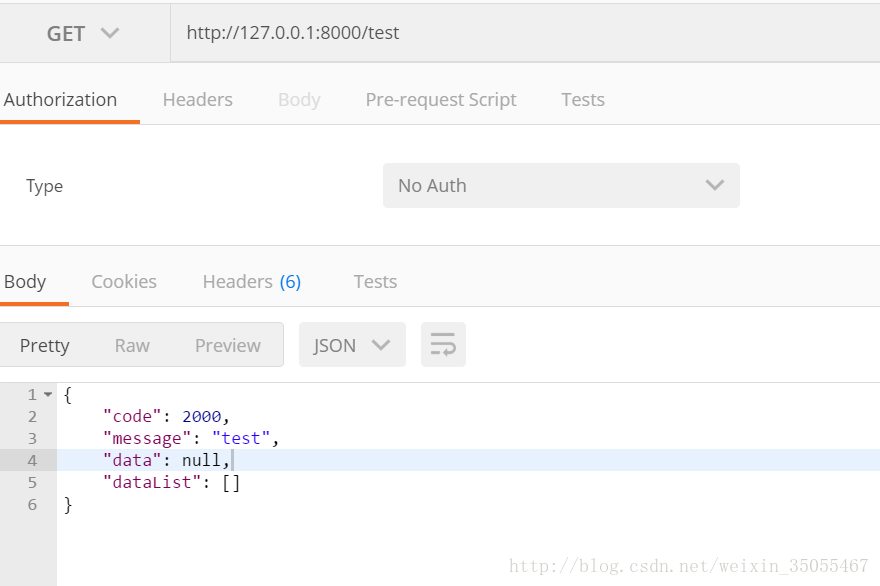Open the request Tests tab
Image resolution: width=880 pixels, height=586 pixels.
click(583, 100)
